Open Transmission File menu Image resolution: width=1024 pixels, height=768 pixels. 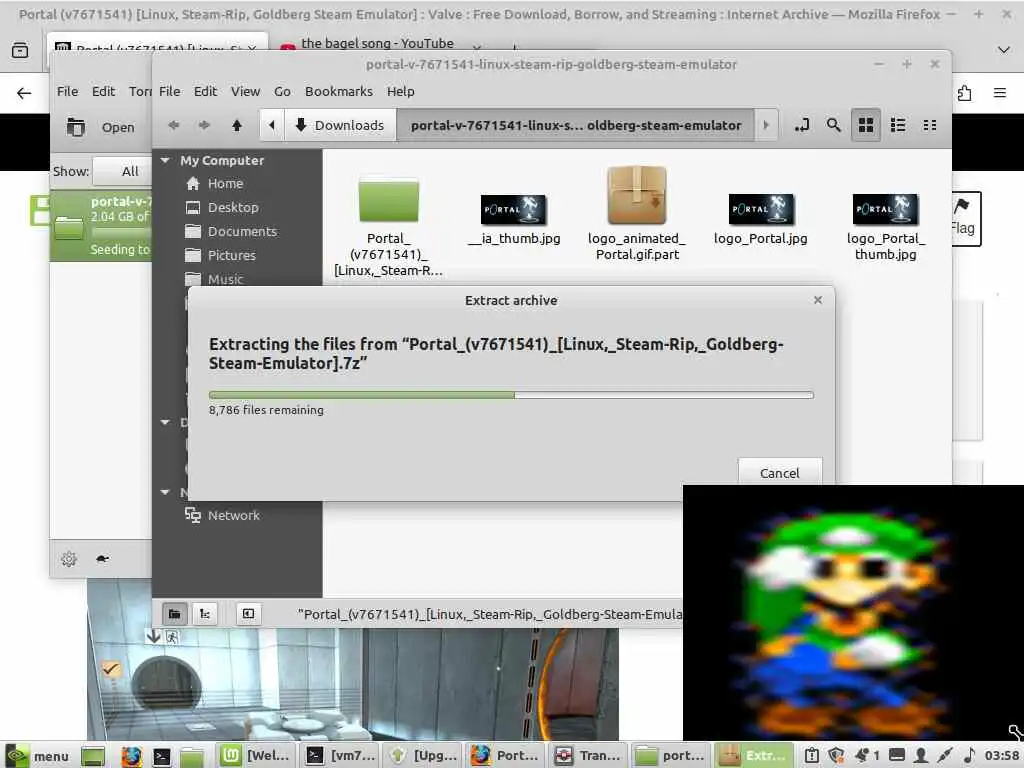[67, 91]
